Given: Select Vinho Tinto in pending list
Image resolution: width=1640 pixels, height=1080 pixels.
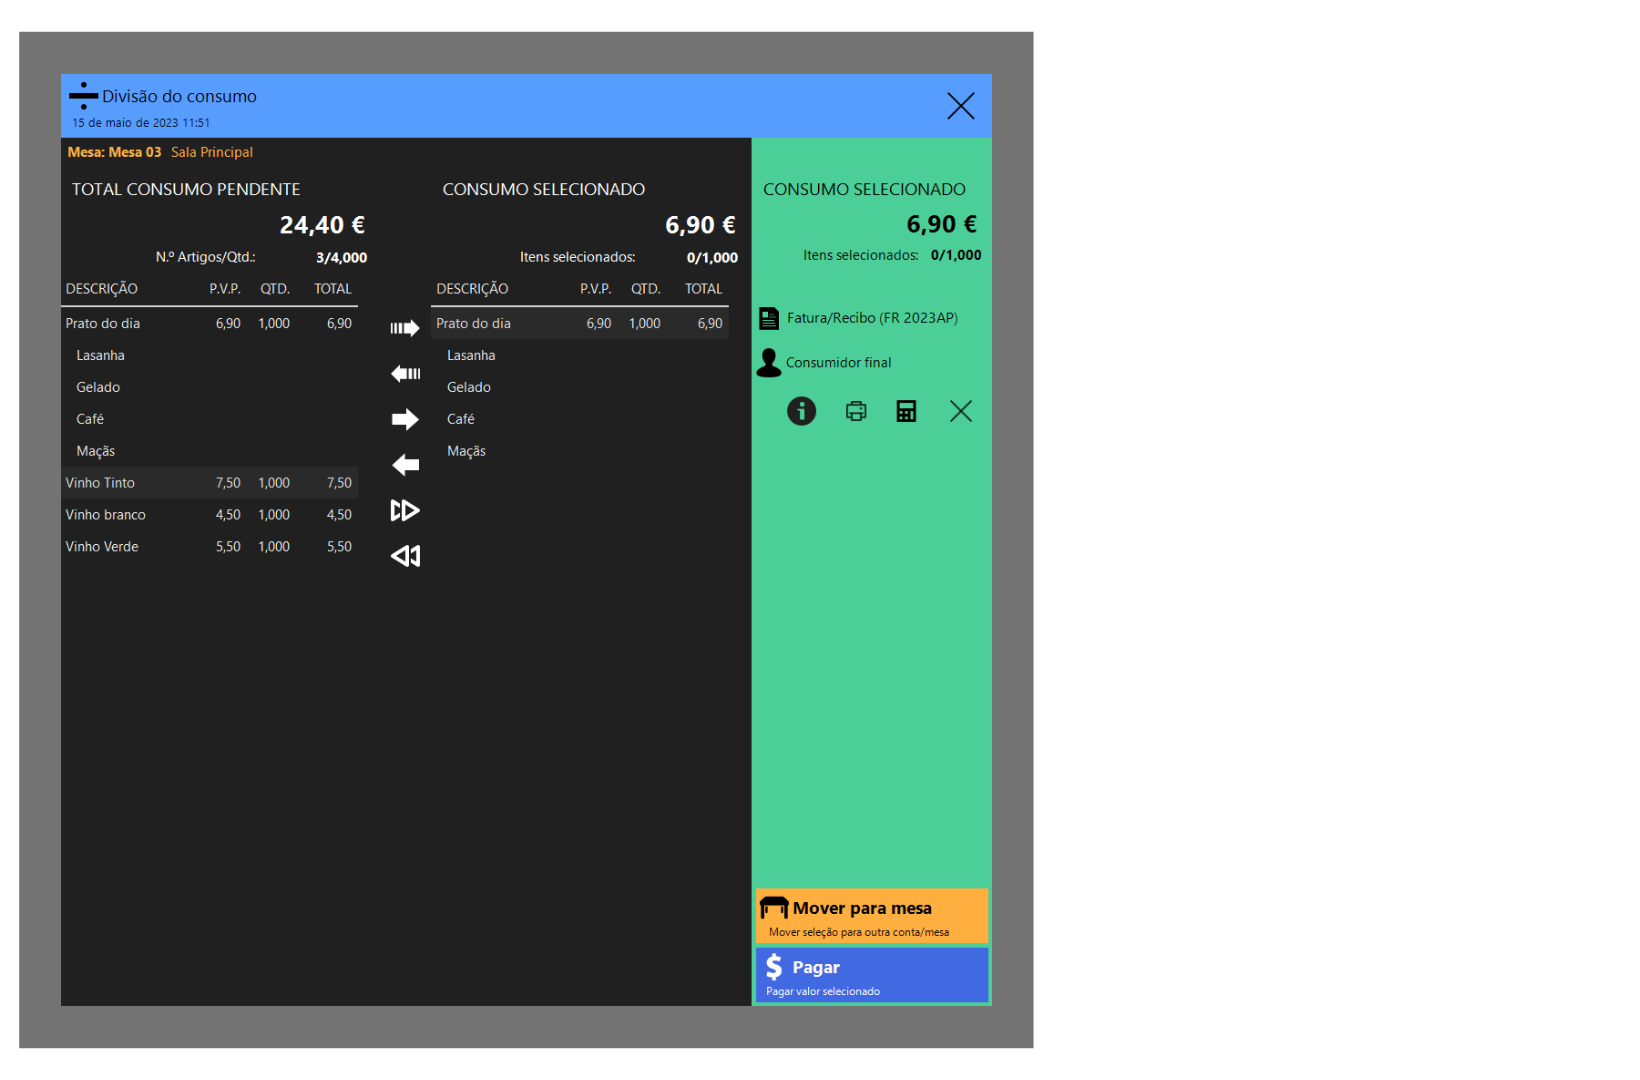Looking at the screenshot, I should click(209, 483).
